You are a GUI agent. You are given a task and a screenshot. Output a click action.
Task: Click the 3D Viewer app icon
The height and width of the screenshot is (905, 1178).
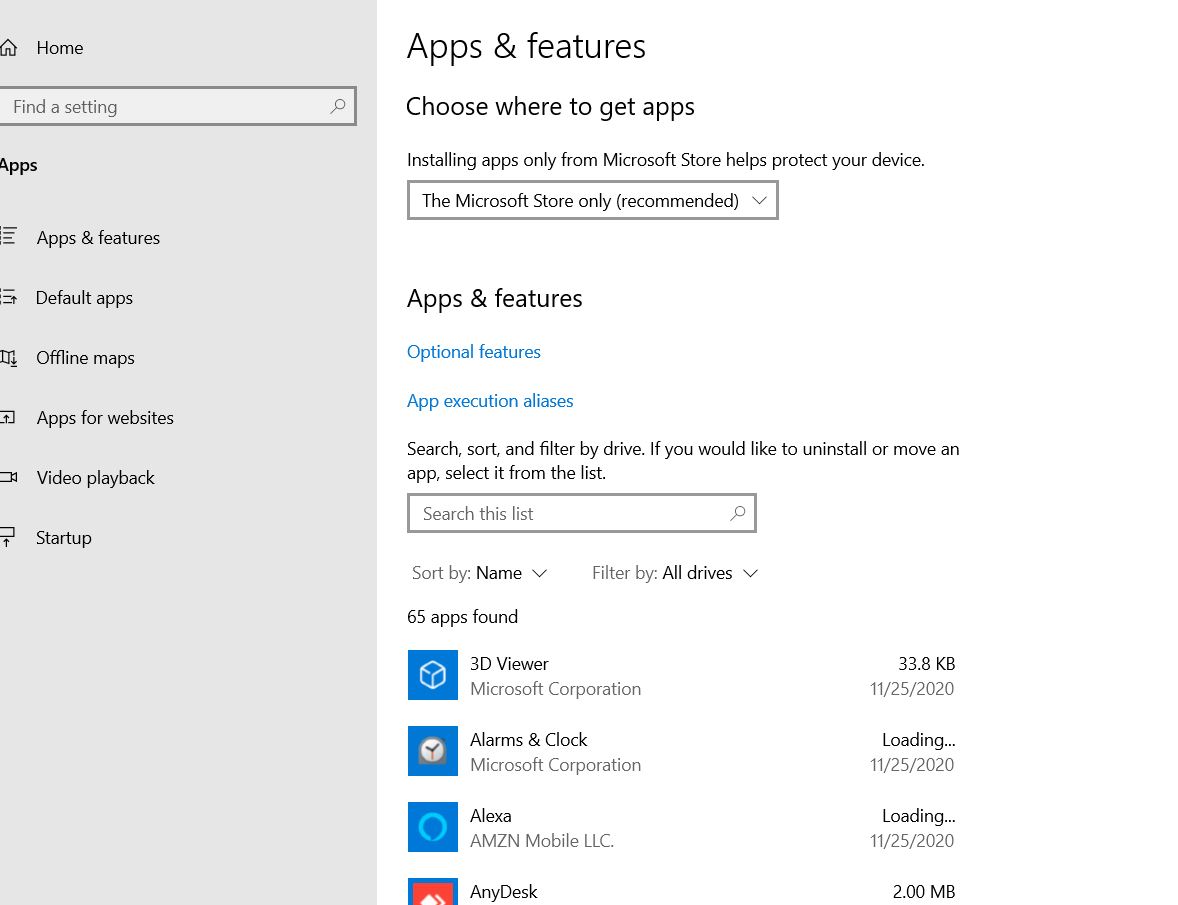point(433,674)
